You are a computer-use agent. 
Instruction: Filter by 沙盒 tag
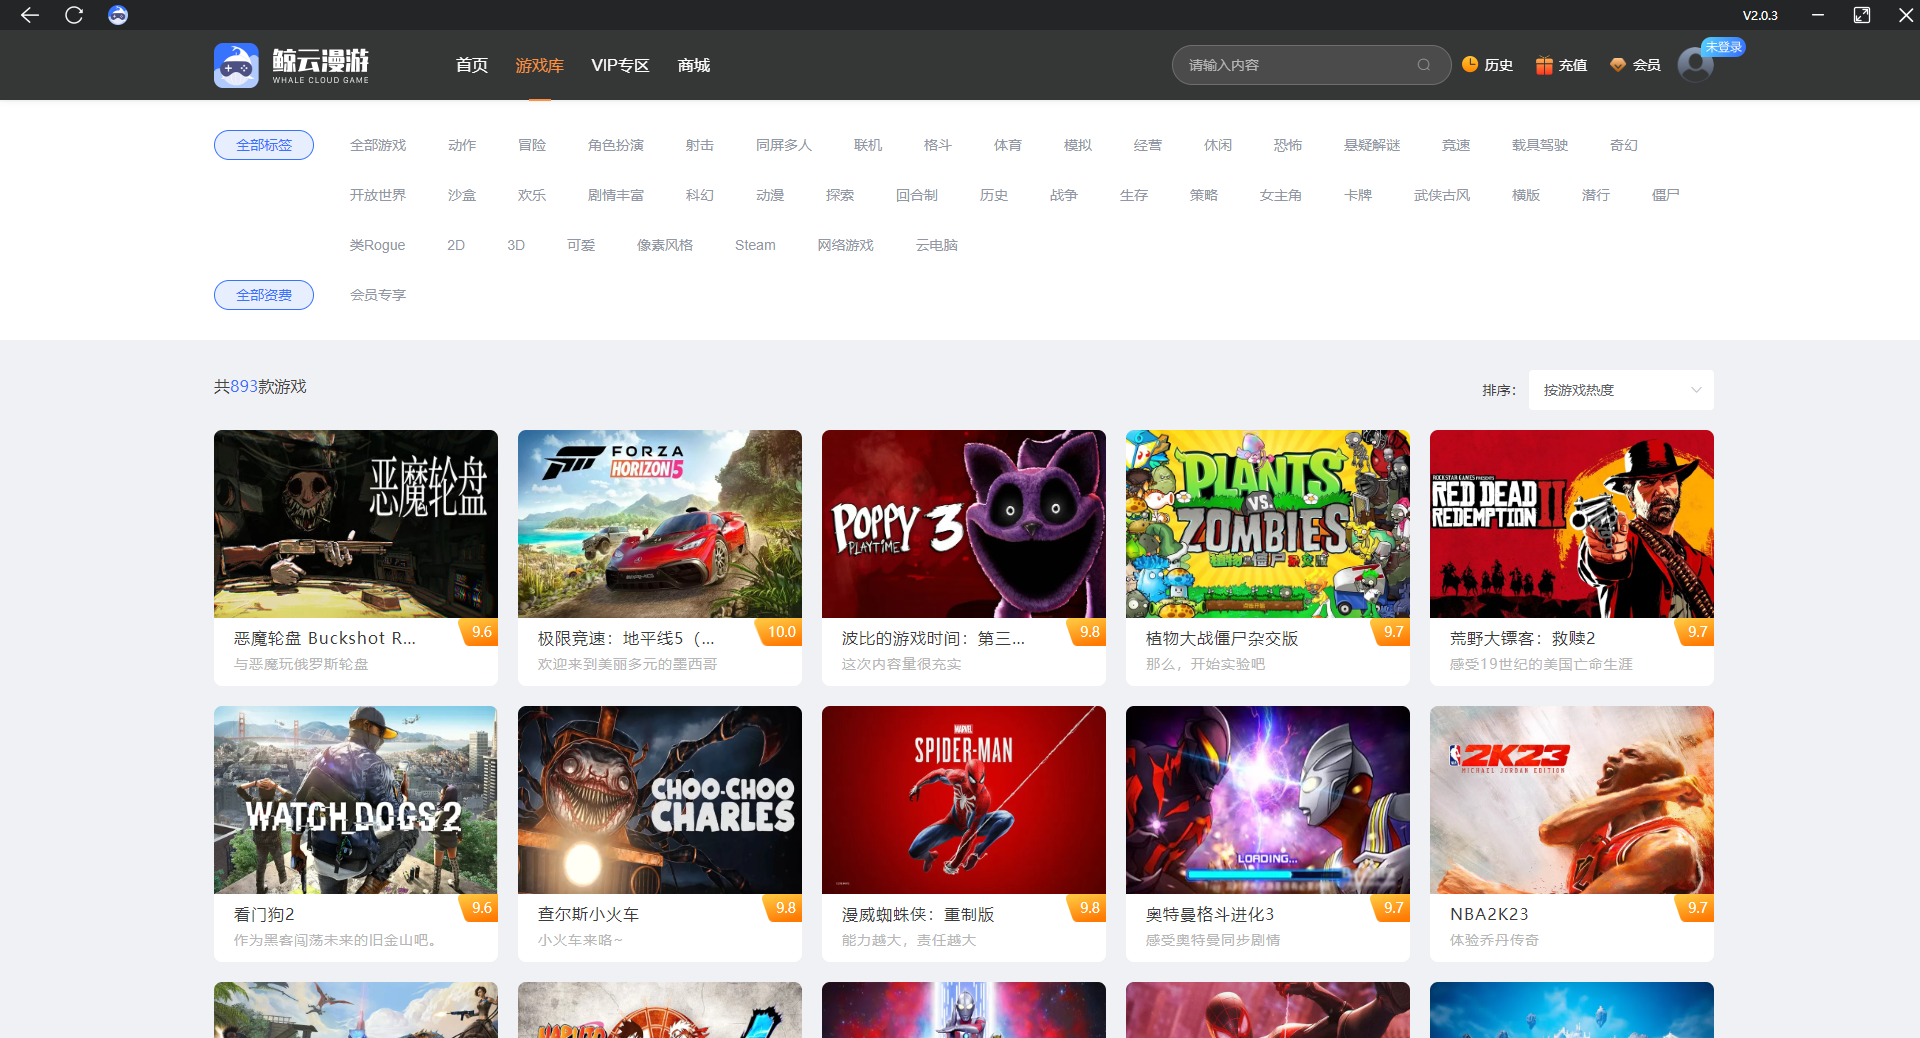pos(462,195)
